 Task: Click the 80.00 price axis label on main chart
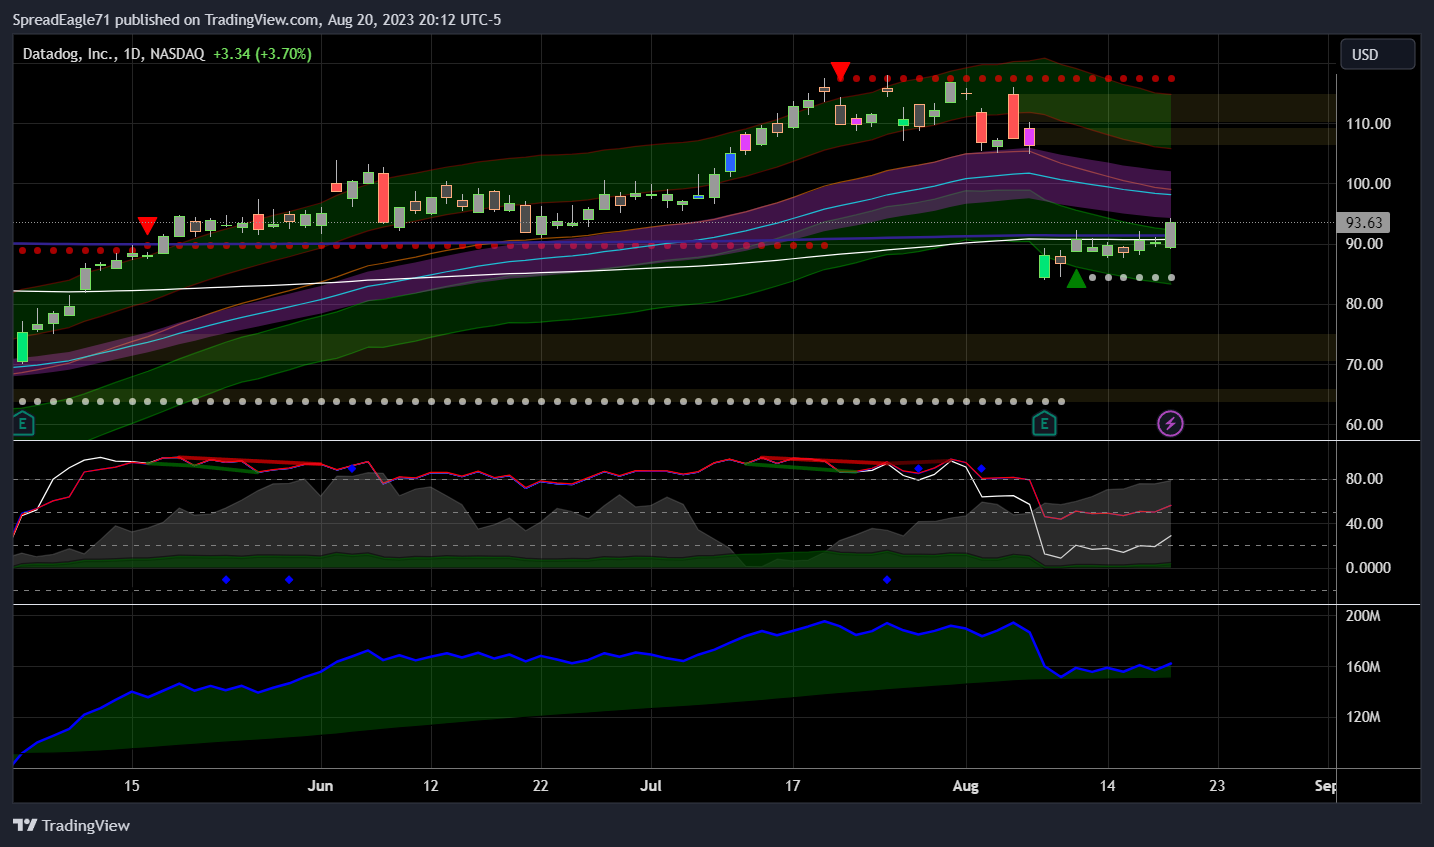(1364, 304)
